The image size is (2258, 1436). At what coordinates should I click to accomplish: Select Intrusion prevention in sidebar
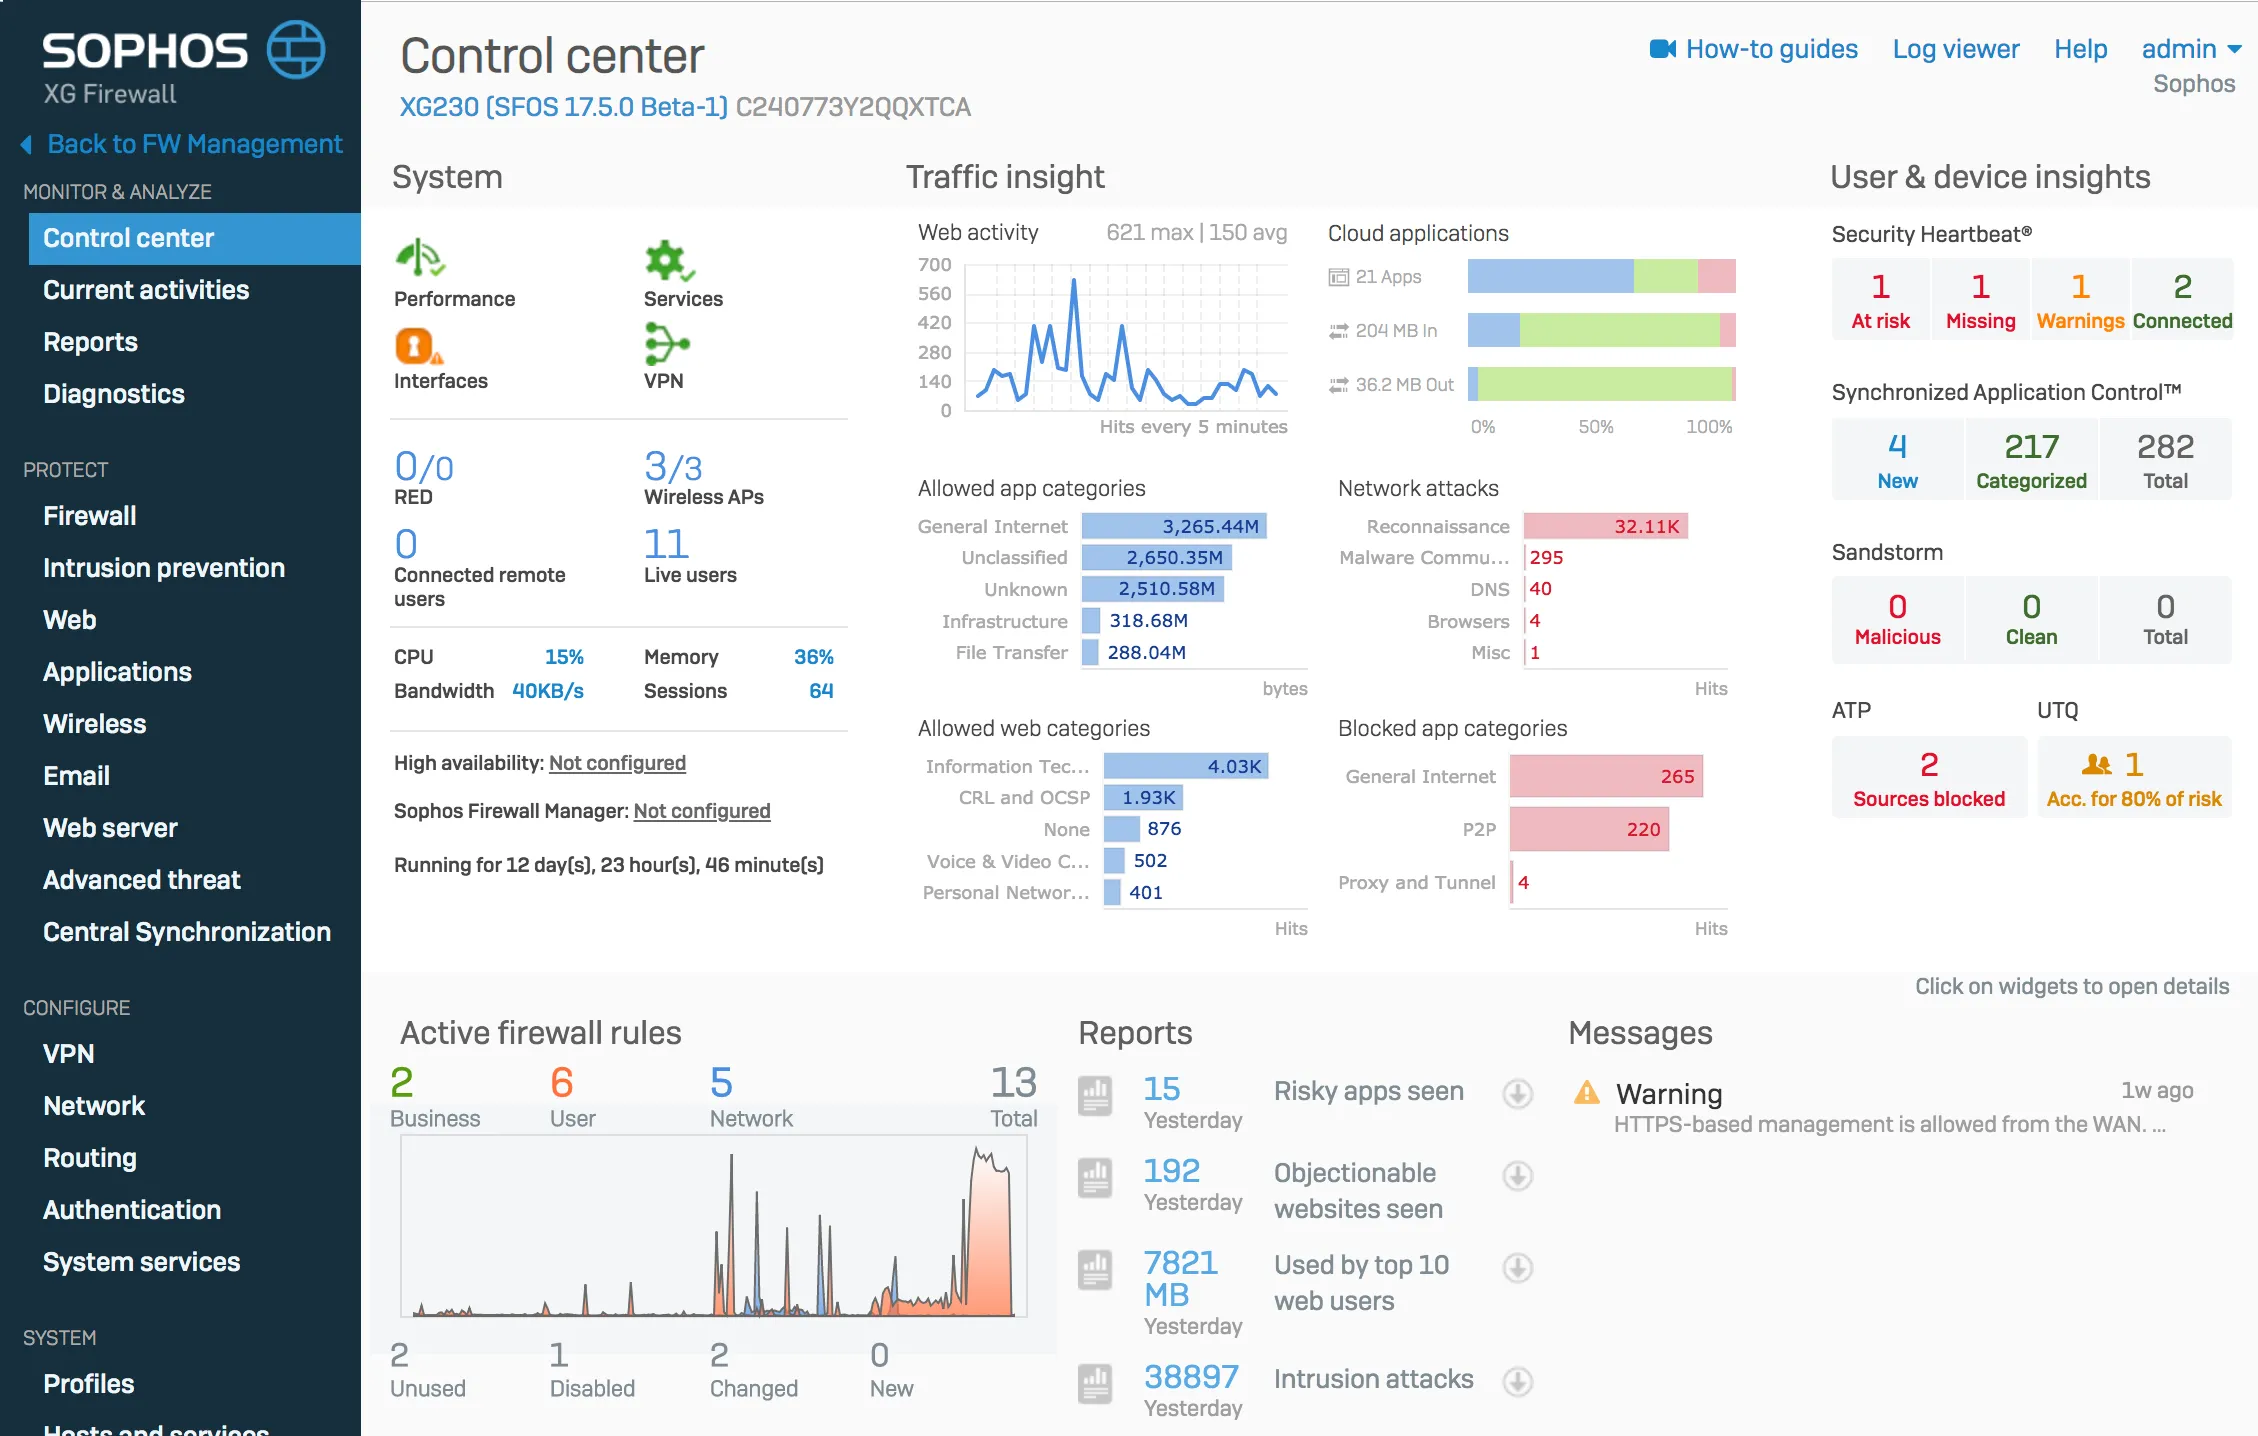[x=164, y=568]
